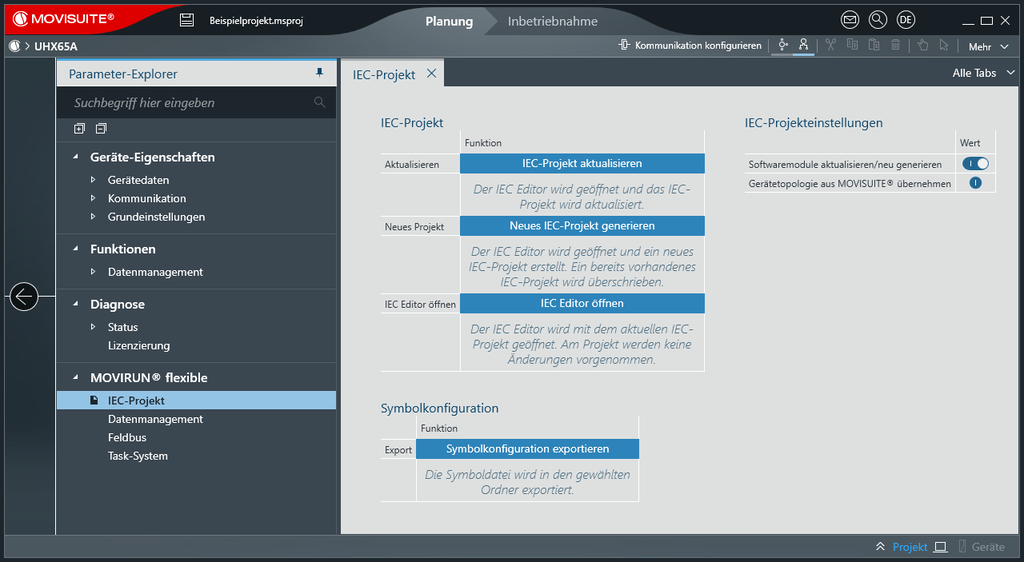Open the Mehr dropdown menu

click(x=988, y=46)
